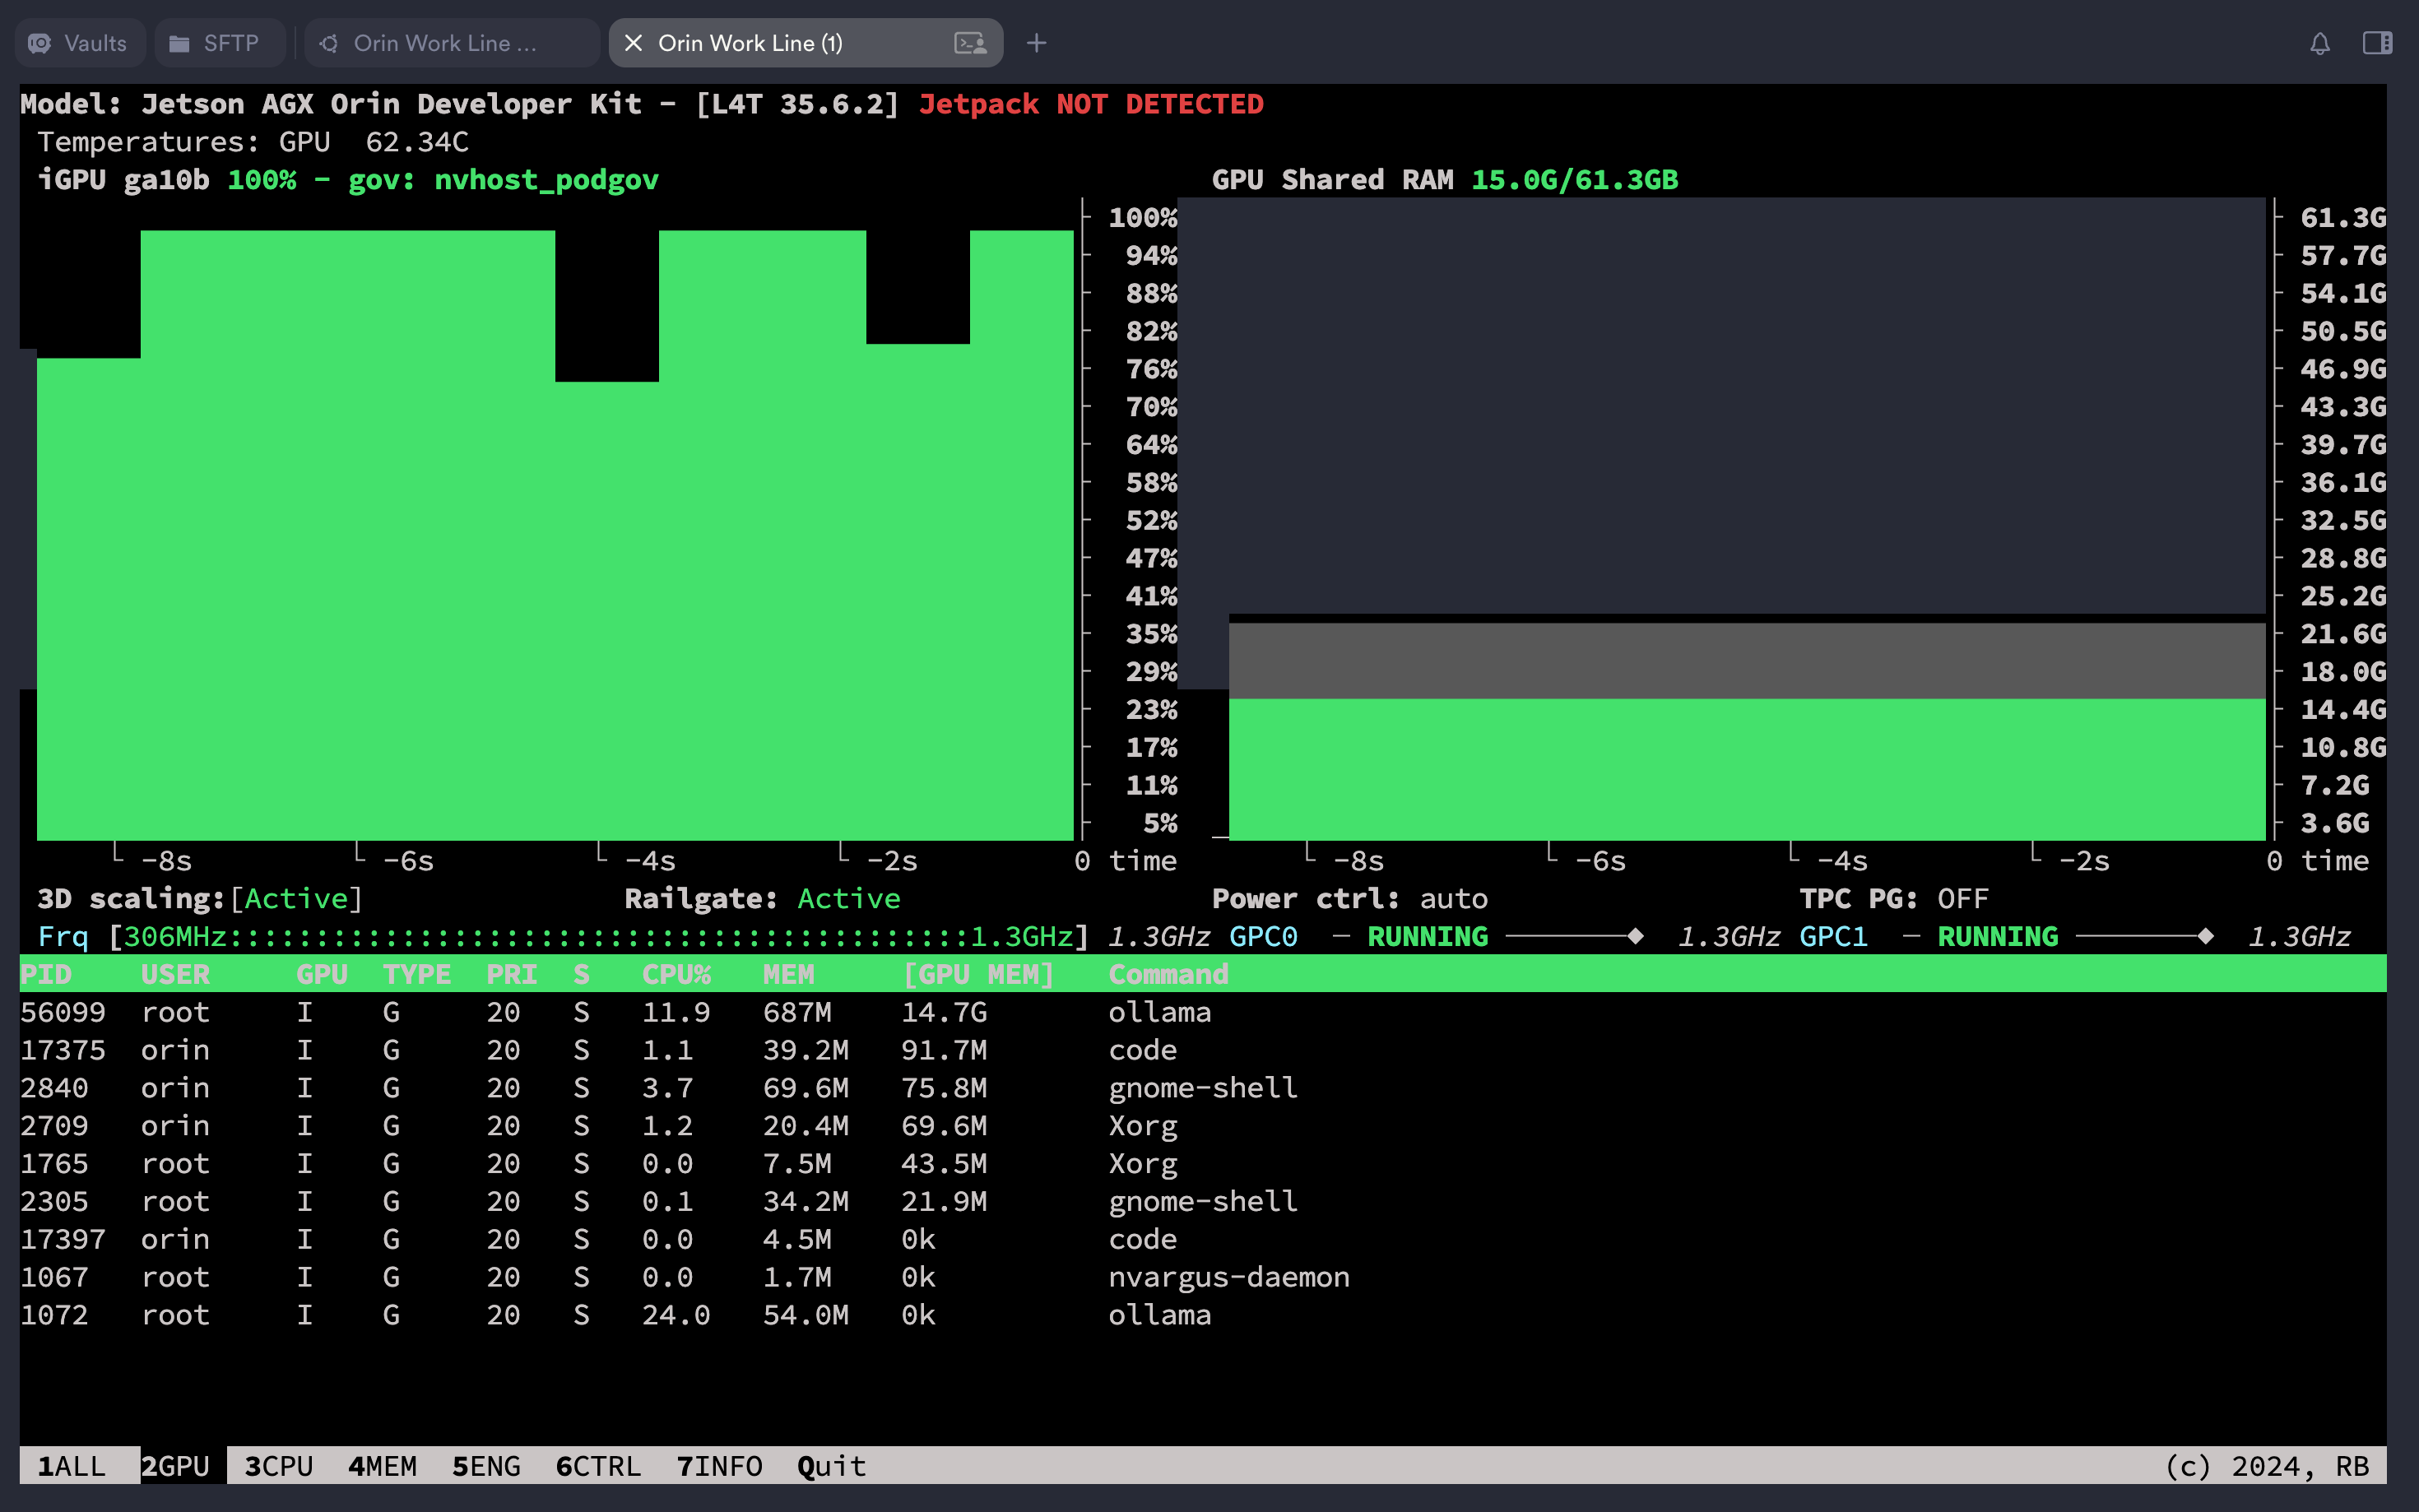Switch to the first Orin Work Line tab

click(x=451, y=43)
